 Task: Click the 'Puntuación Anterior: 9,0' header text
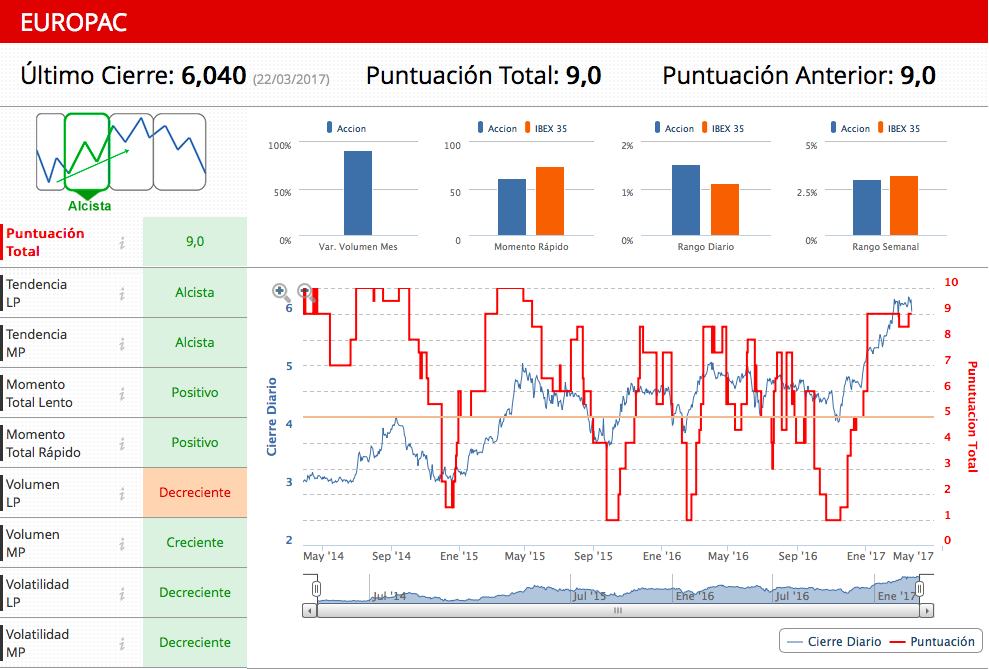[x=799, y=76]
